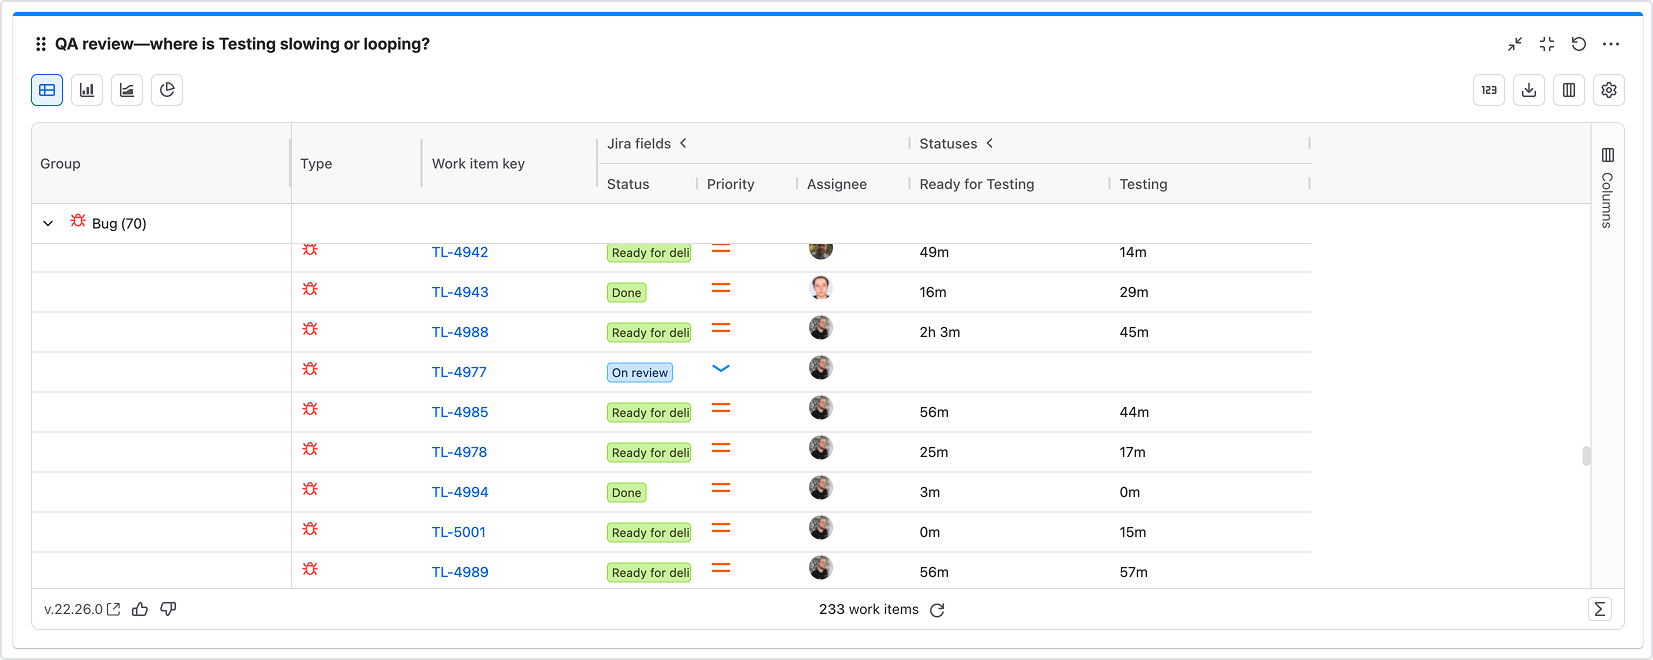Collapse the Jira fields column group

(683, 143)
